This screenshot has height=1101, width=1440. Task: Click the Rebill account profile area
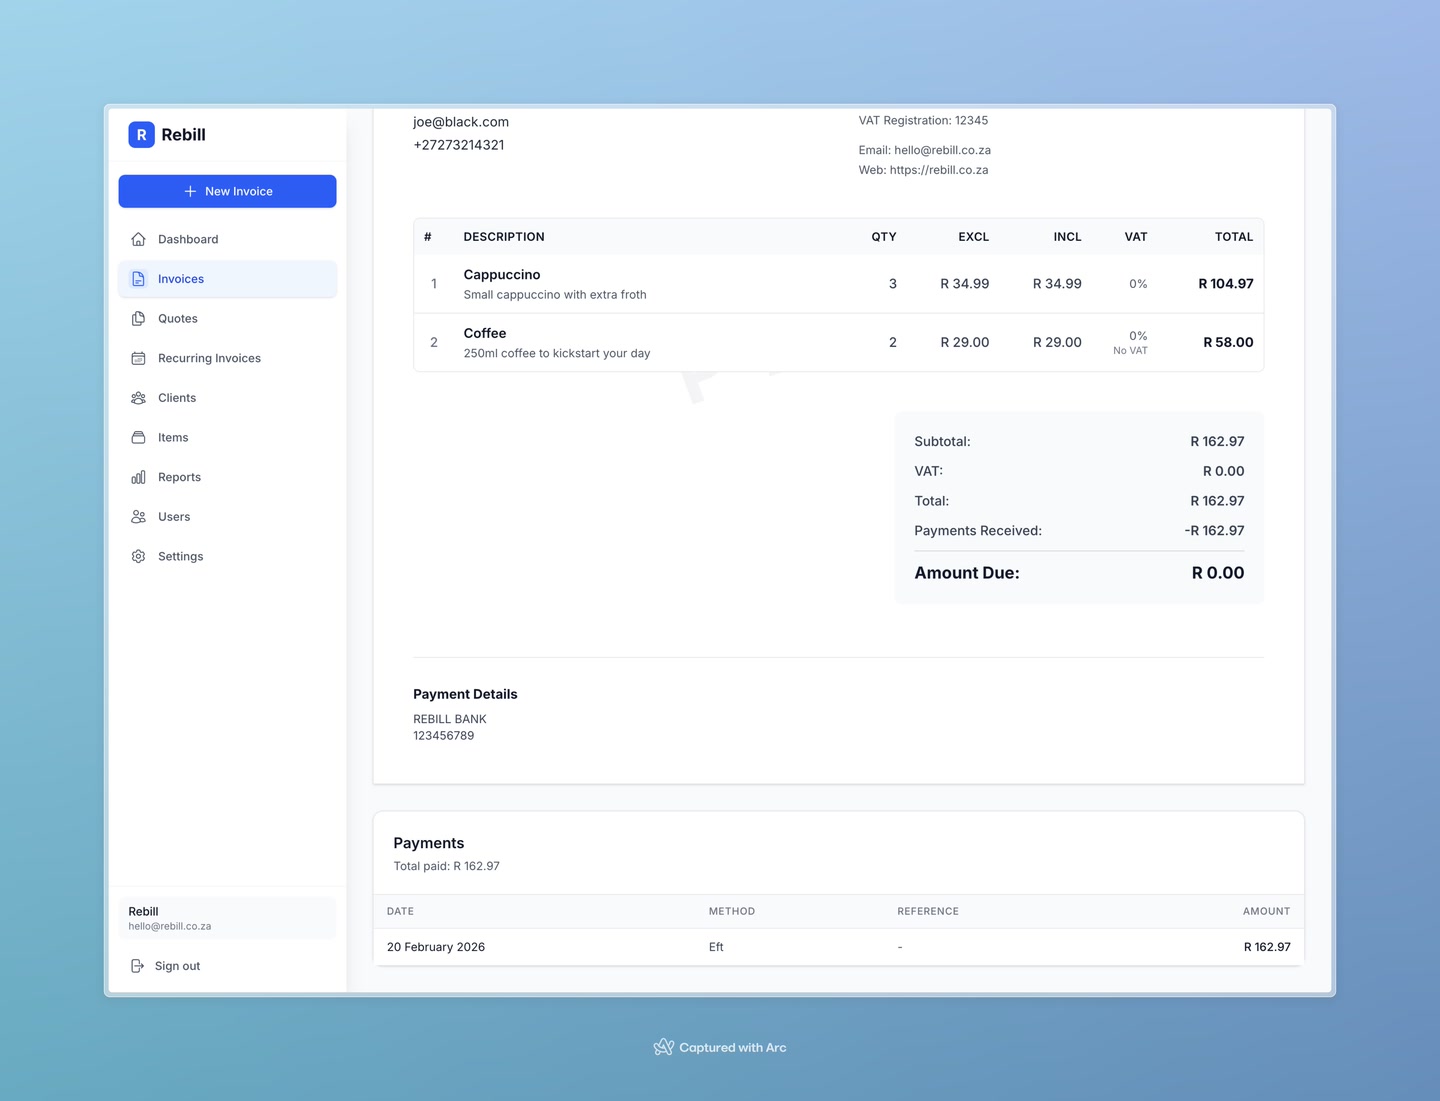click(227, 917)
